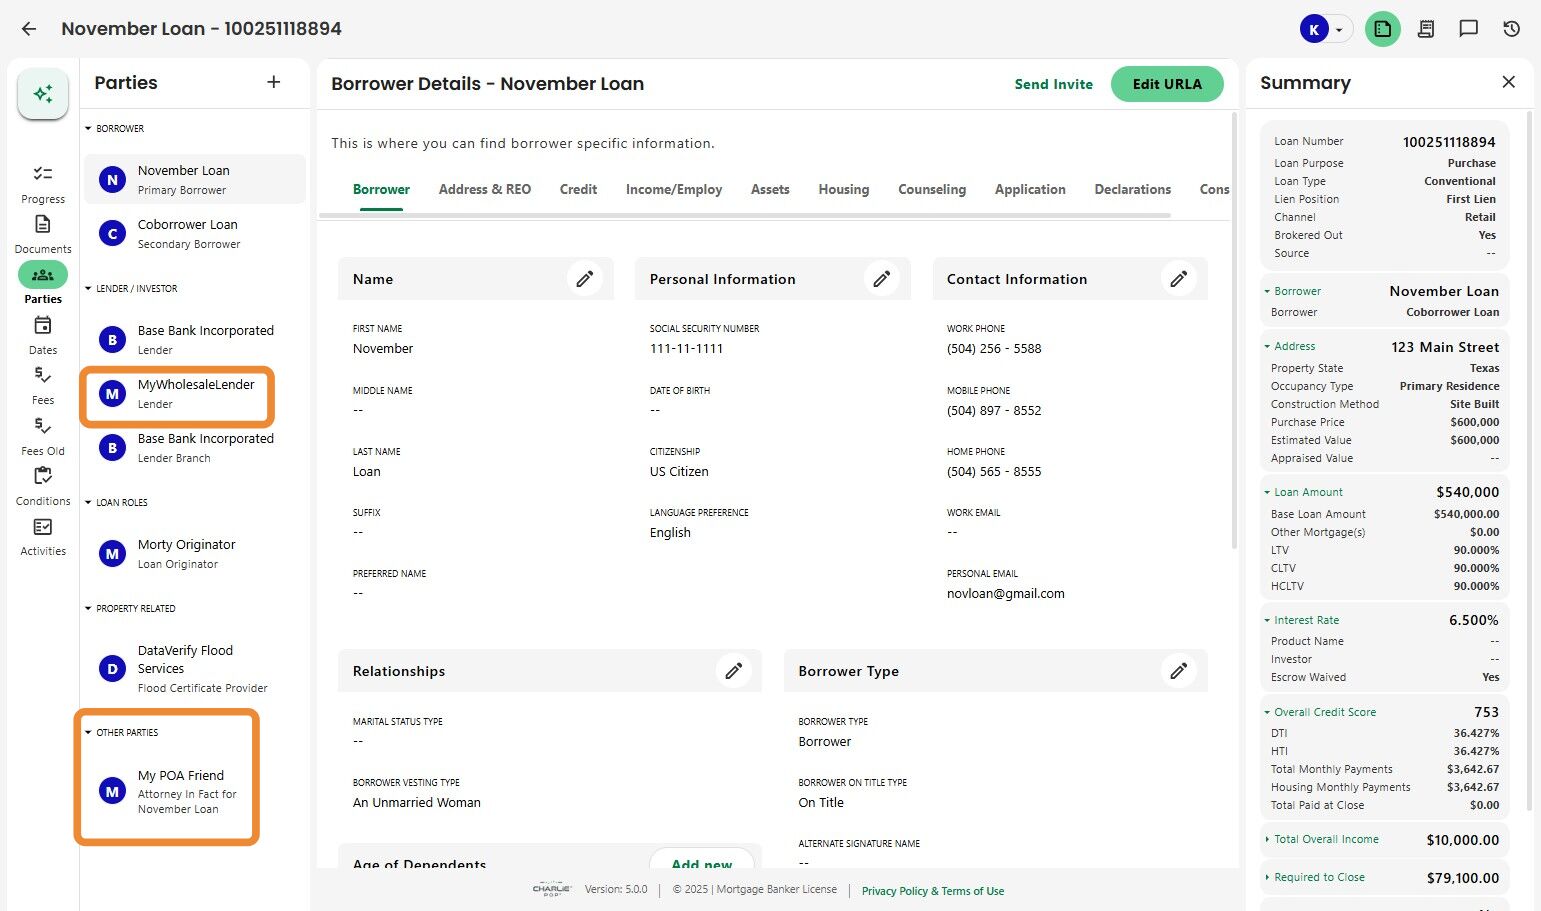Image resolution: width=1541 pixels, height=911 pixels.
Task: Expand the Total Overall Income summary
Action: [x=1267, y=840]
